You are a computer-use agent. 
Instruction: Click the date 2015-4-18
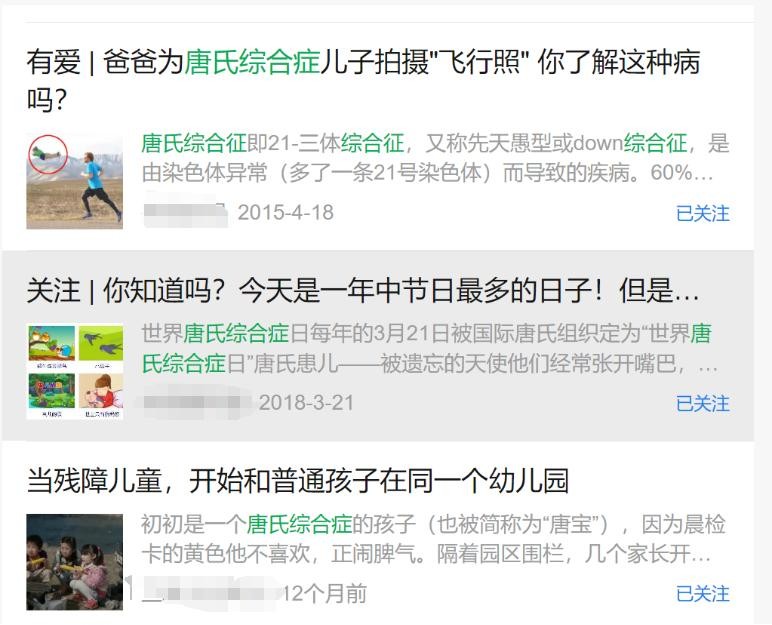[286, 213]
